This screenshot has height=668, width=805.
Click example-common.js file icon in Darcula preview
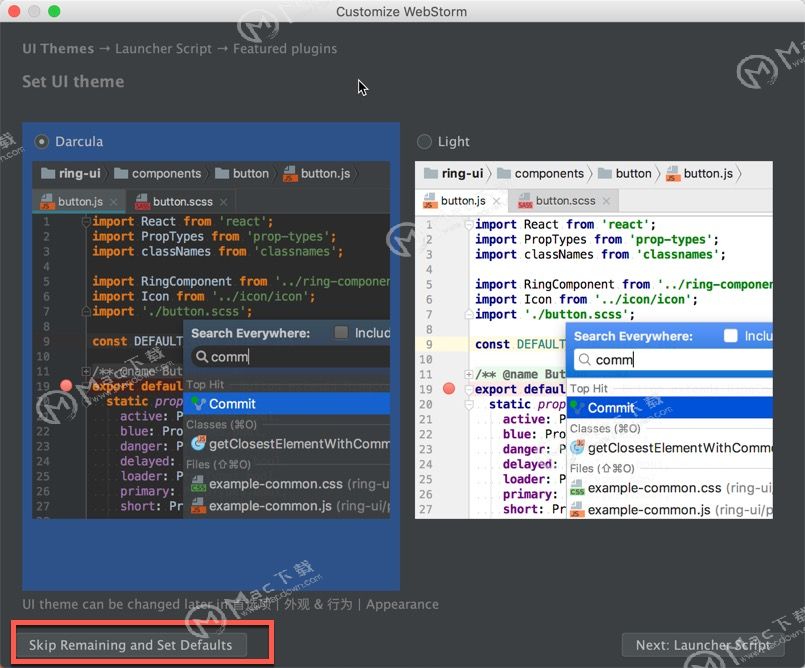198,506
